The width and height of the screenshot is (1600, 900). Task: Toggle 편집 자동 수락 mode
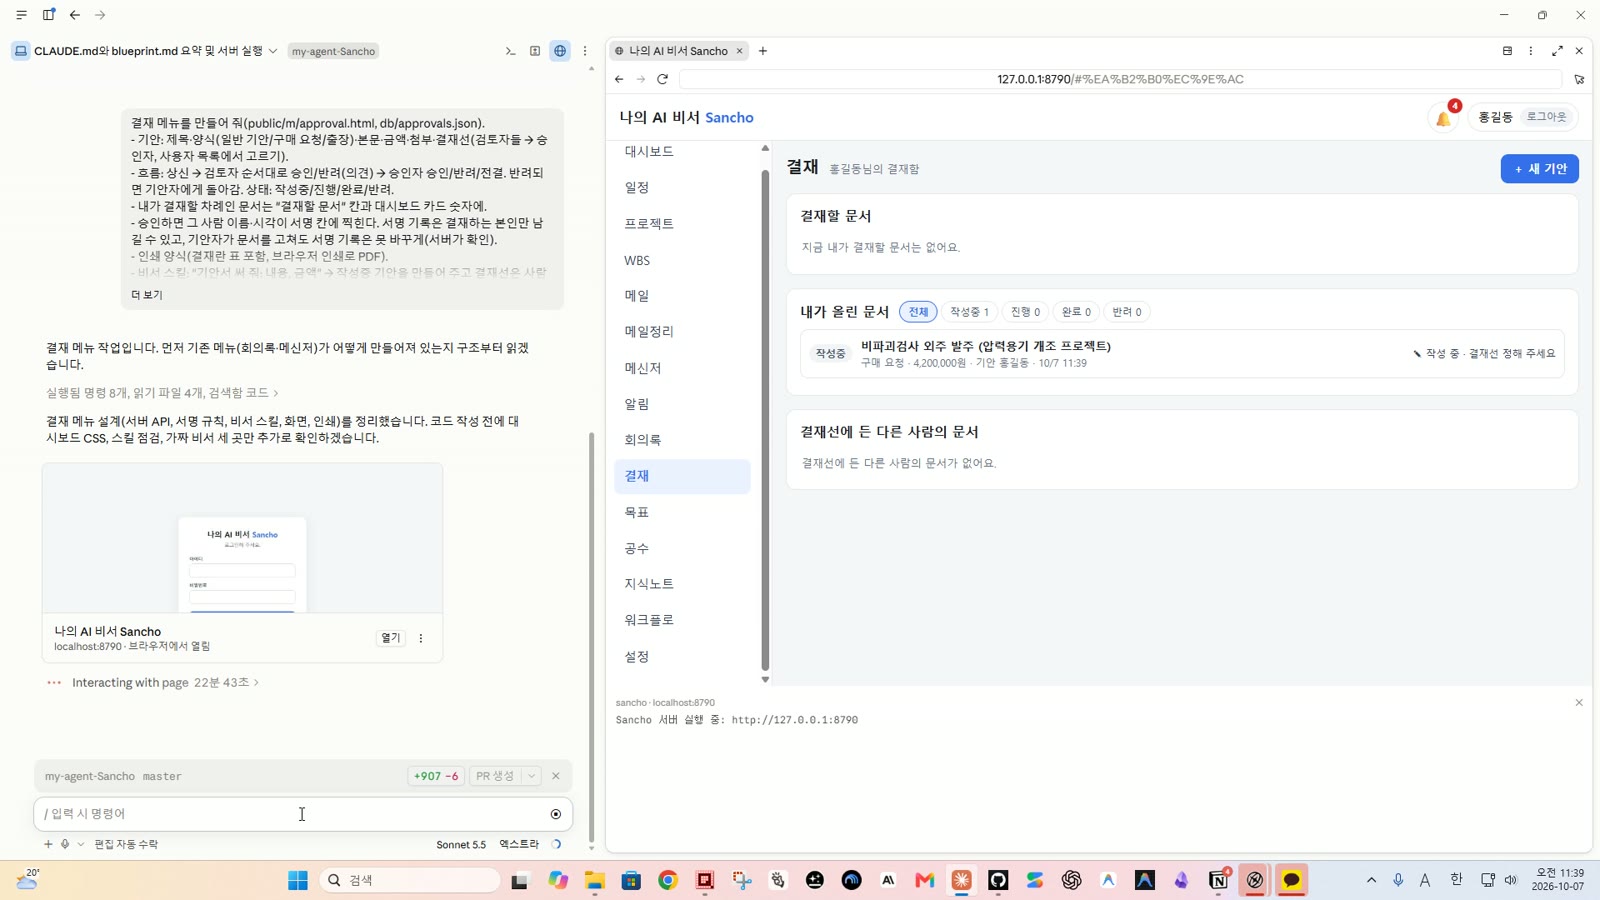126,844
